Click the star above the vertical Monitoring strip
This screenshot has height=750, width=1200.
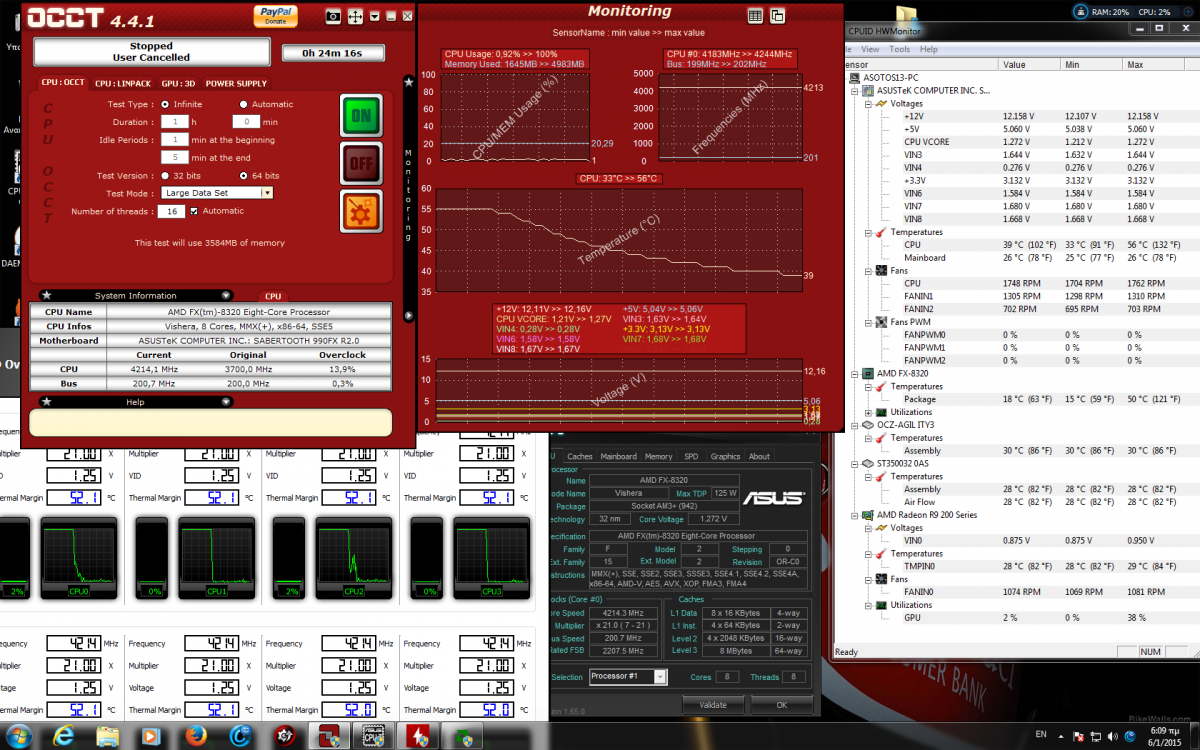coord(408,82)
